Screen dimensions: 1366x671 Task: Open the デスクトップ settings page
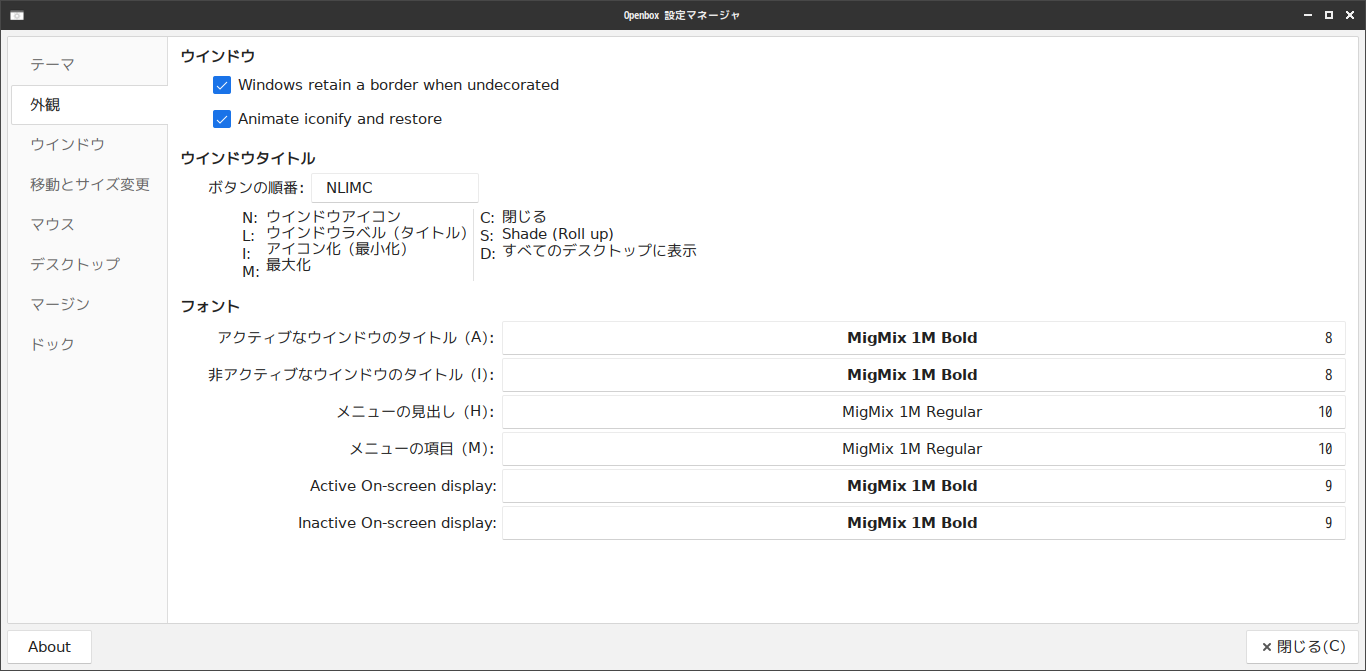pos(88,265)
